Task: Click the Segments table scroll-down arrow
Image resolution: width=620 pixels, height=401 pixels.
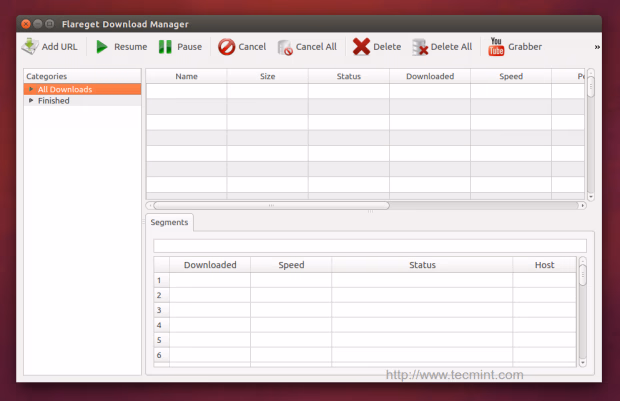Action: (x=582, y=363)
